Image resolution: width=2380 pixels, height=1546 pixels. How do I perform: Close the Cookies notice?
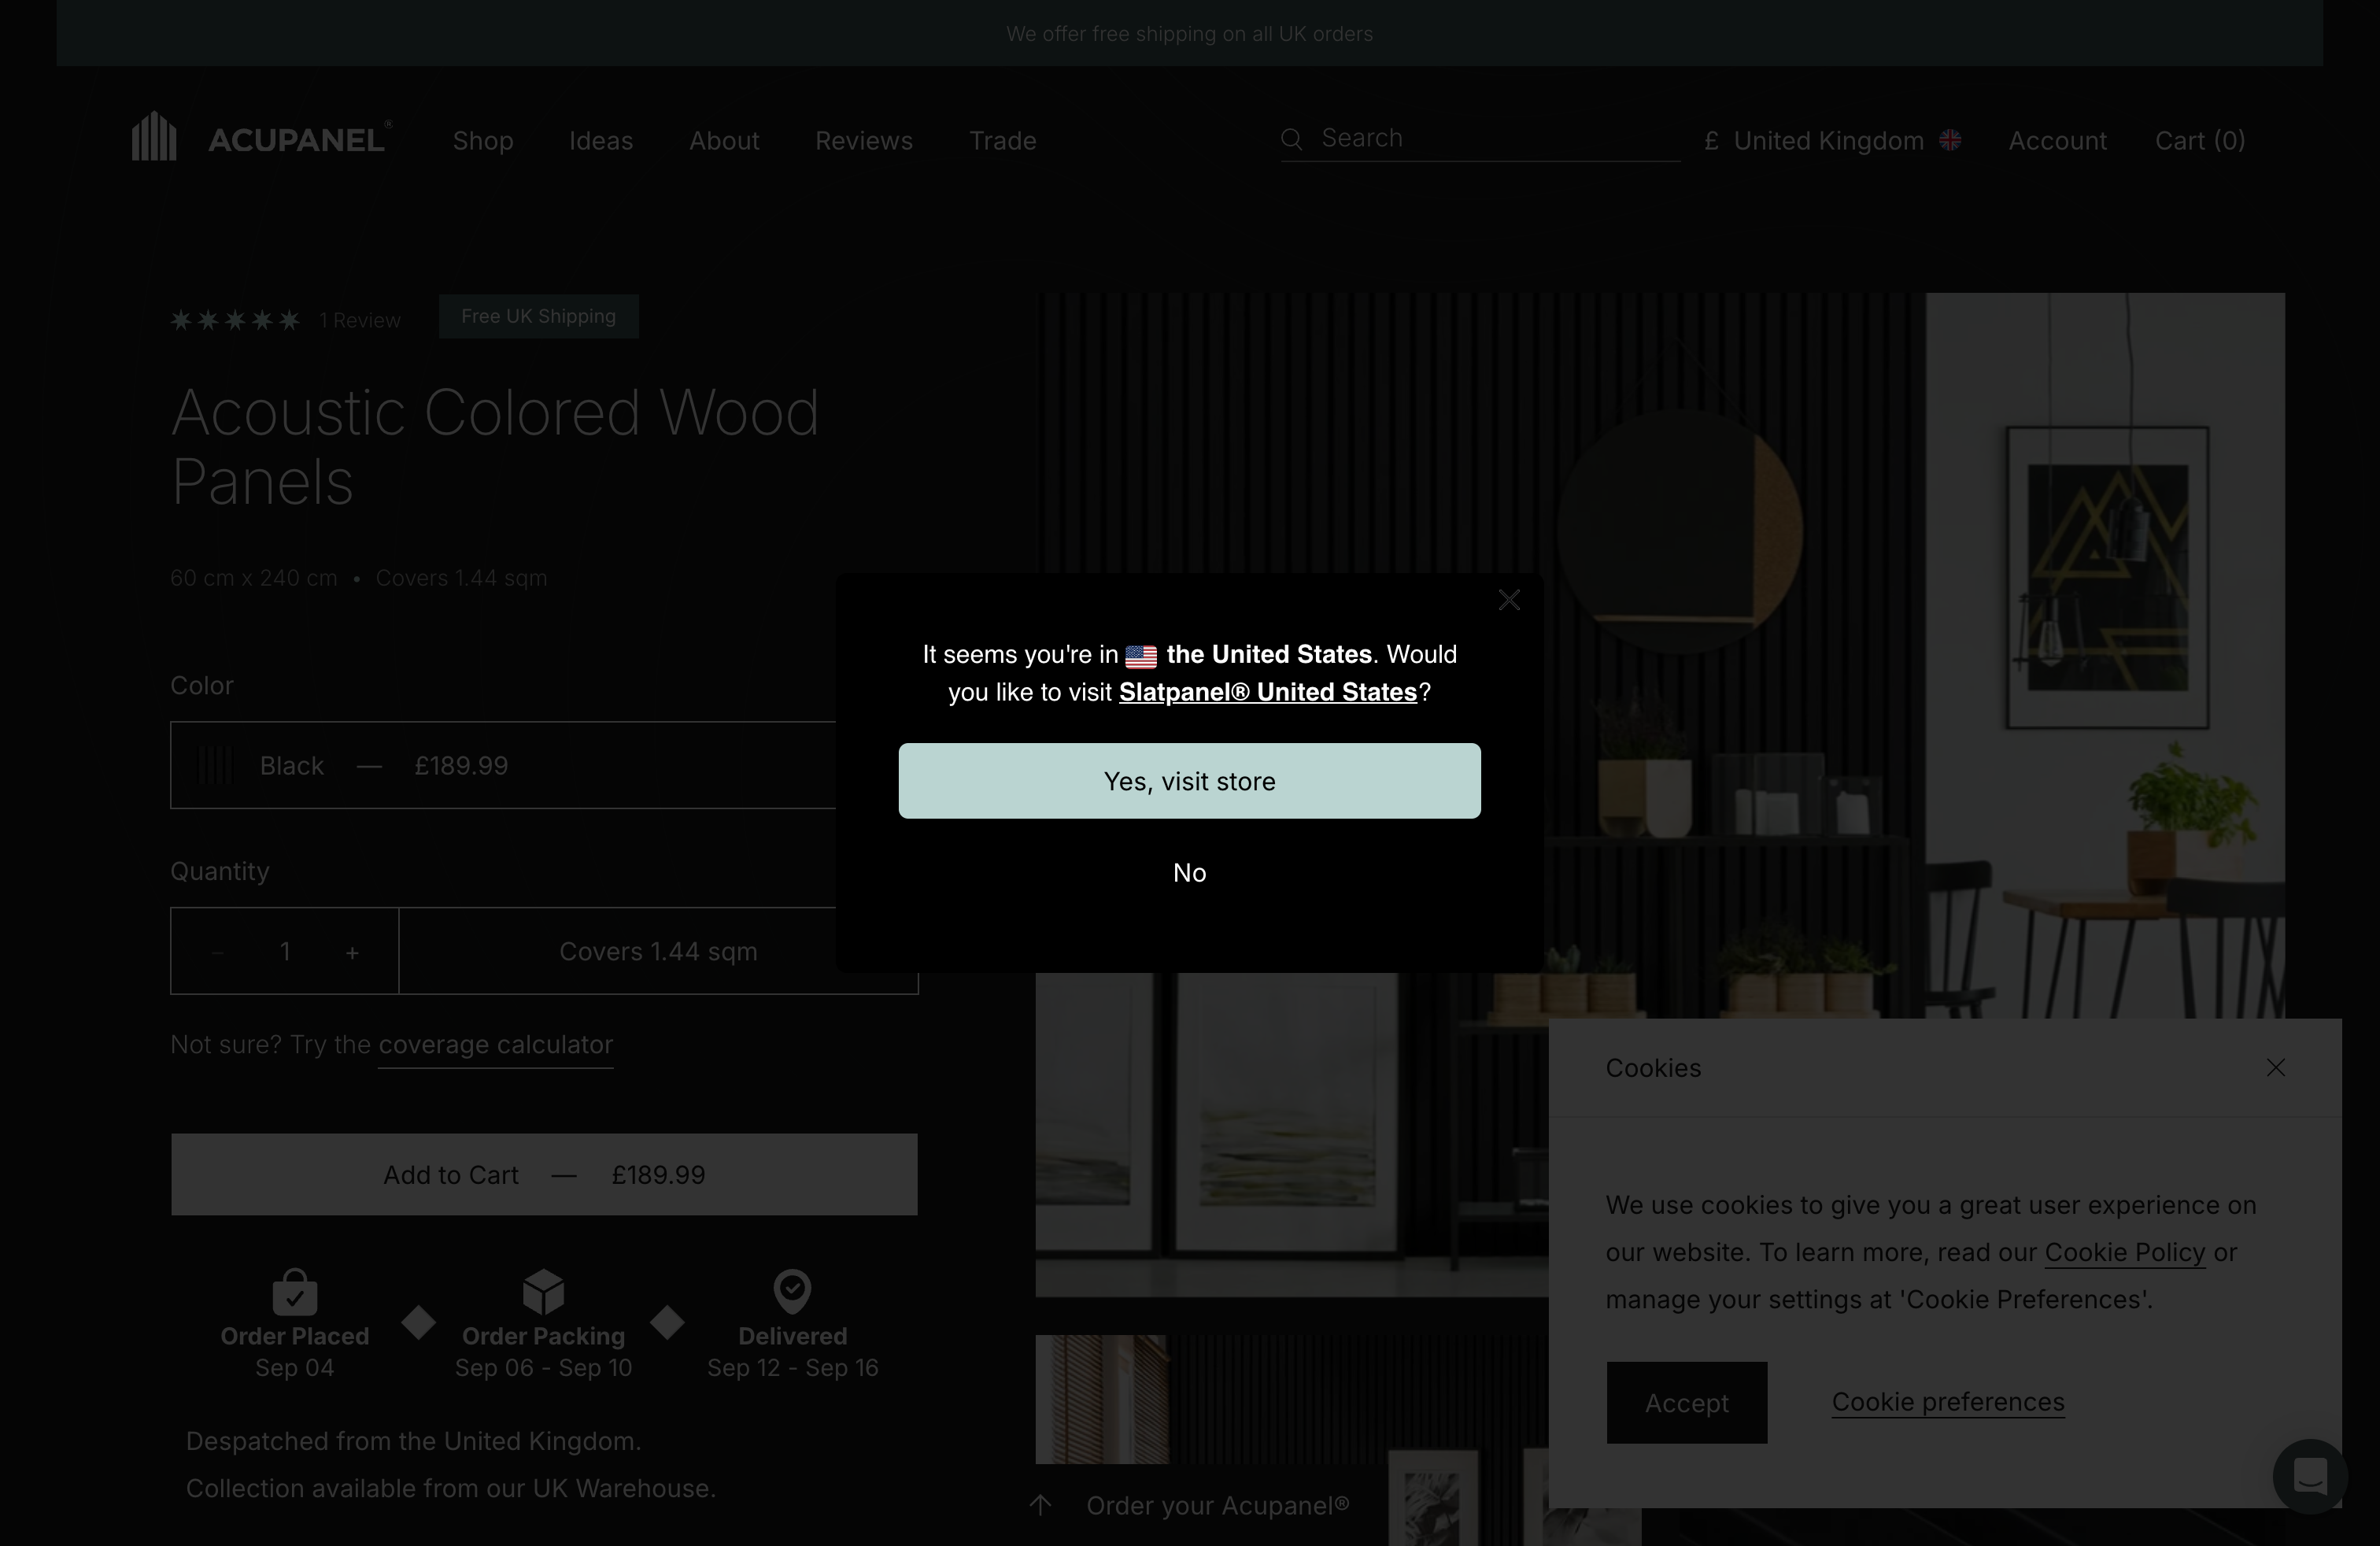pos(2276,1067)
